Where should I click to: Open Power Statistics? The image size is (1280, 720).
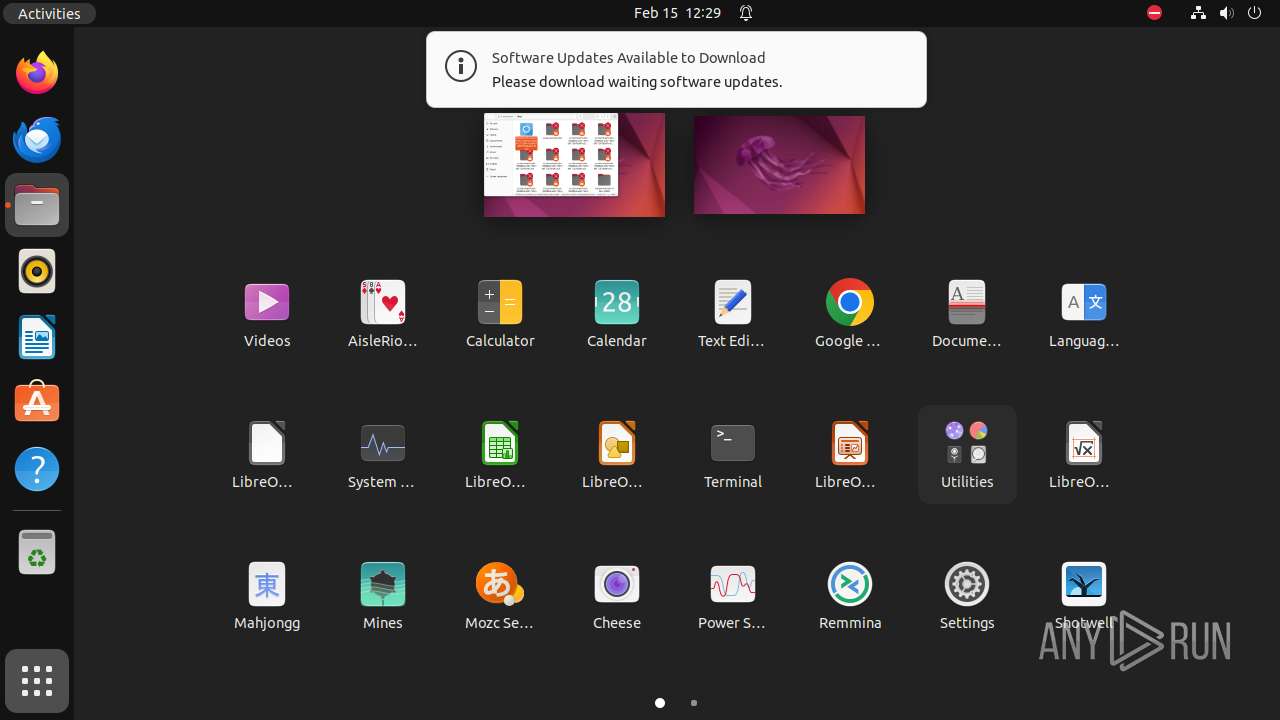click(733, 596)
